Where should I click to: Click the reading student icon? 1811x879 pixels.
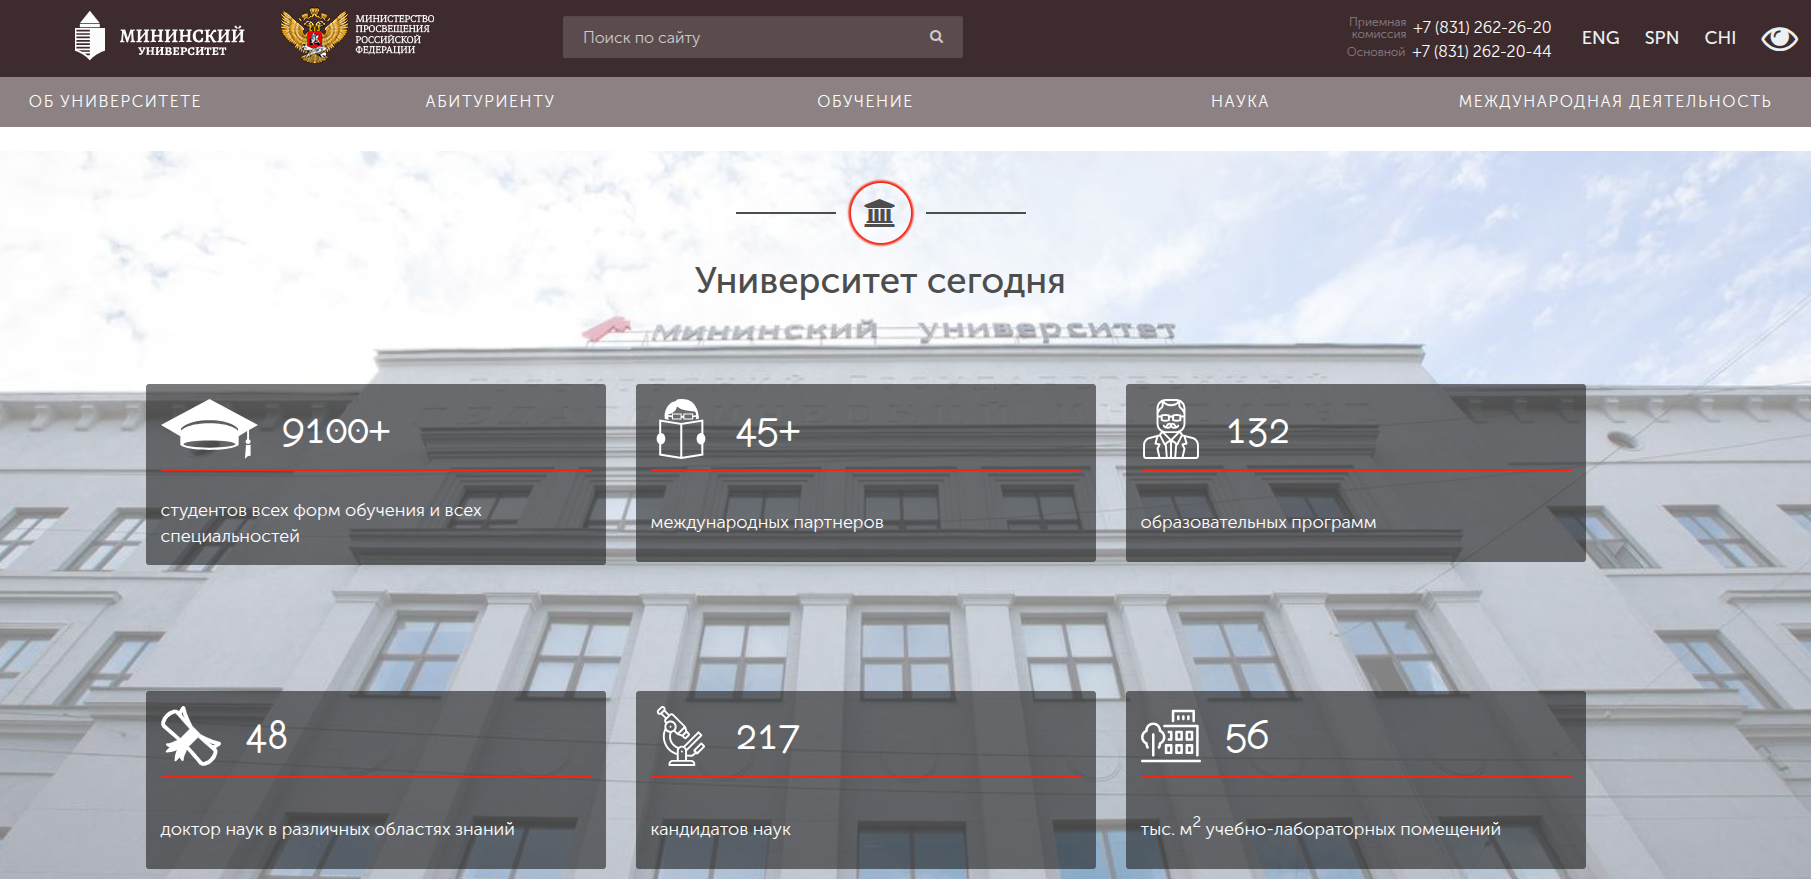[x=681, y=430]
